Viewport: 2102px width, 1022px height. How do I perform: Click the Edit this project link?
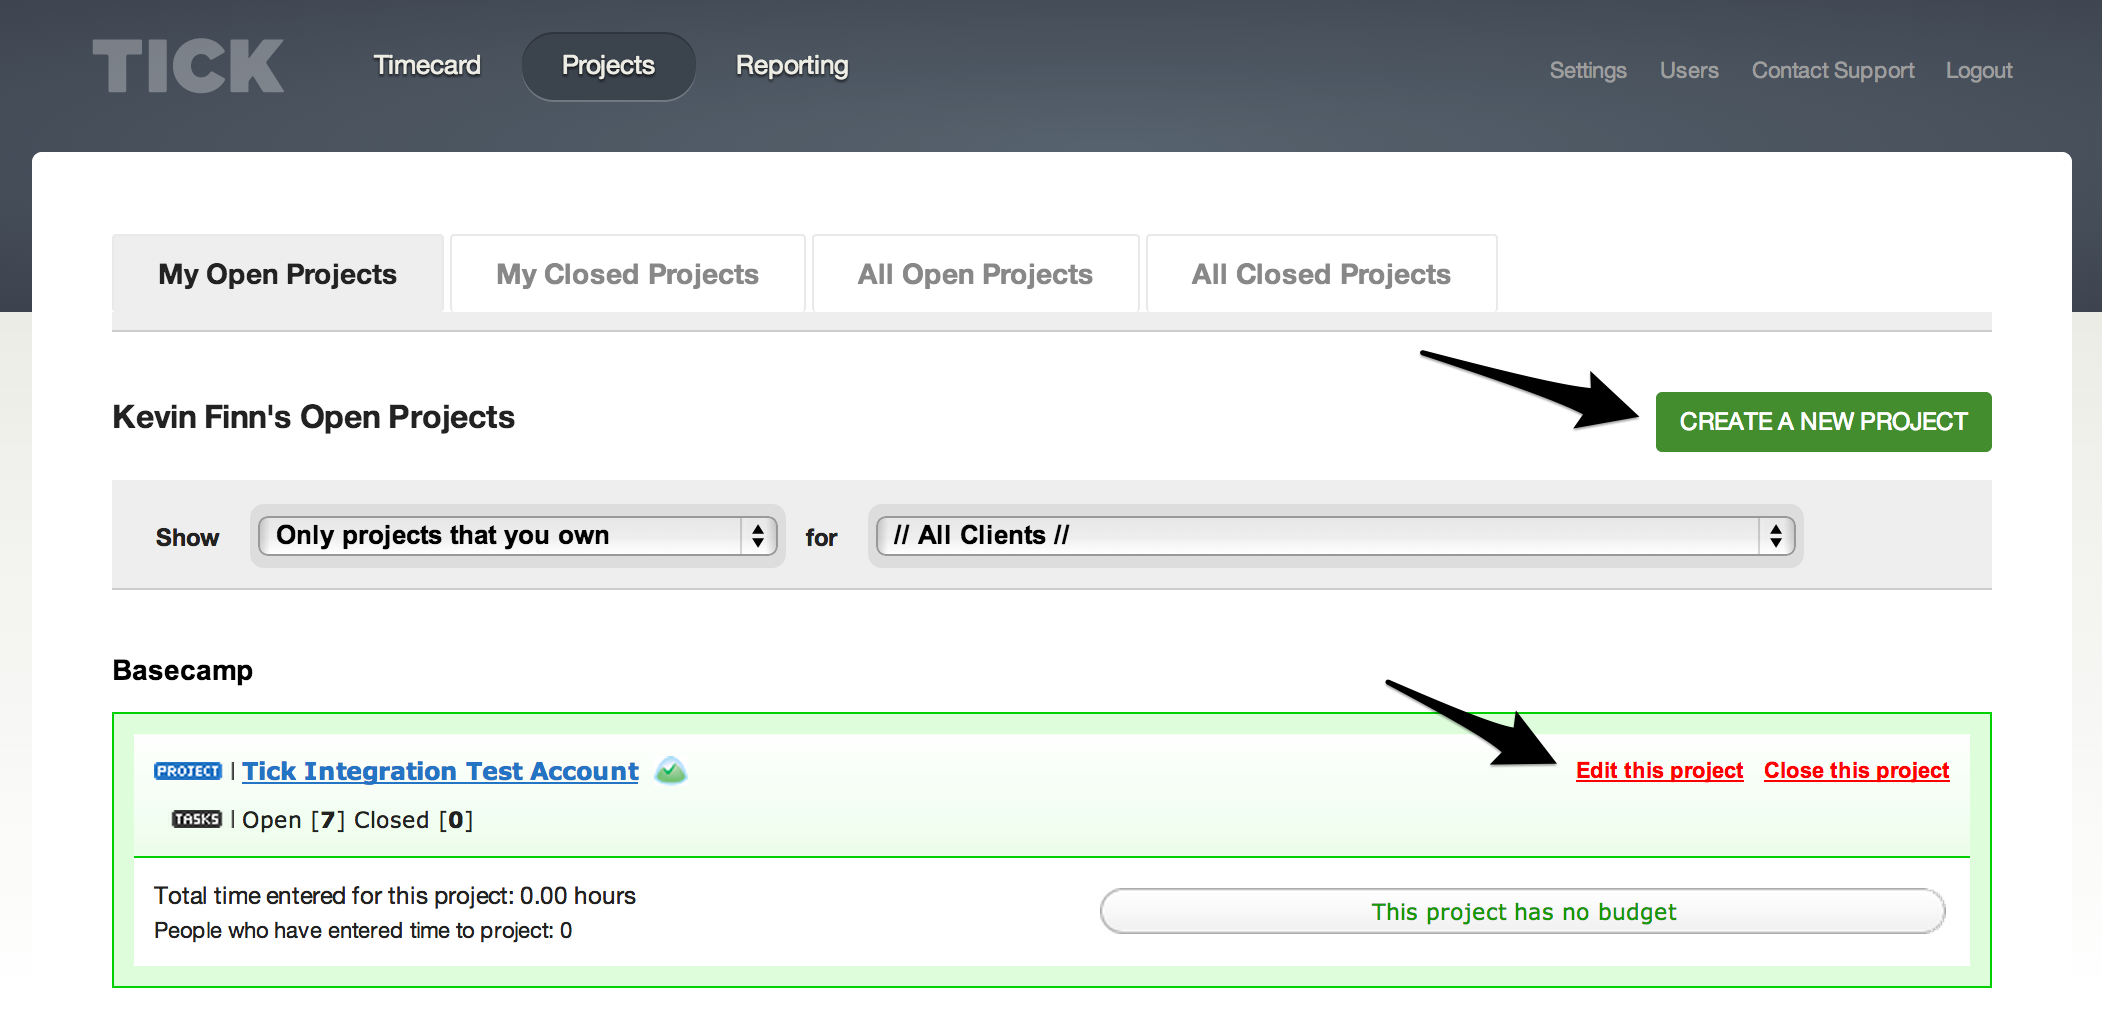1659,770
